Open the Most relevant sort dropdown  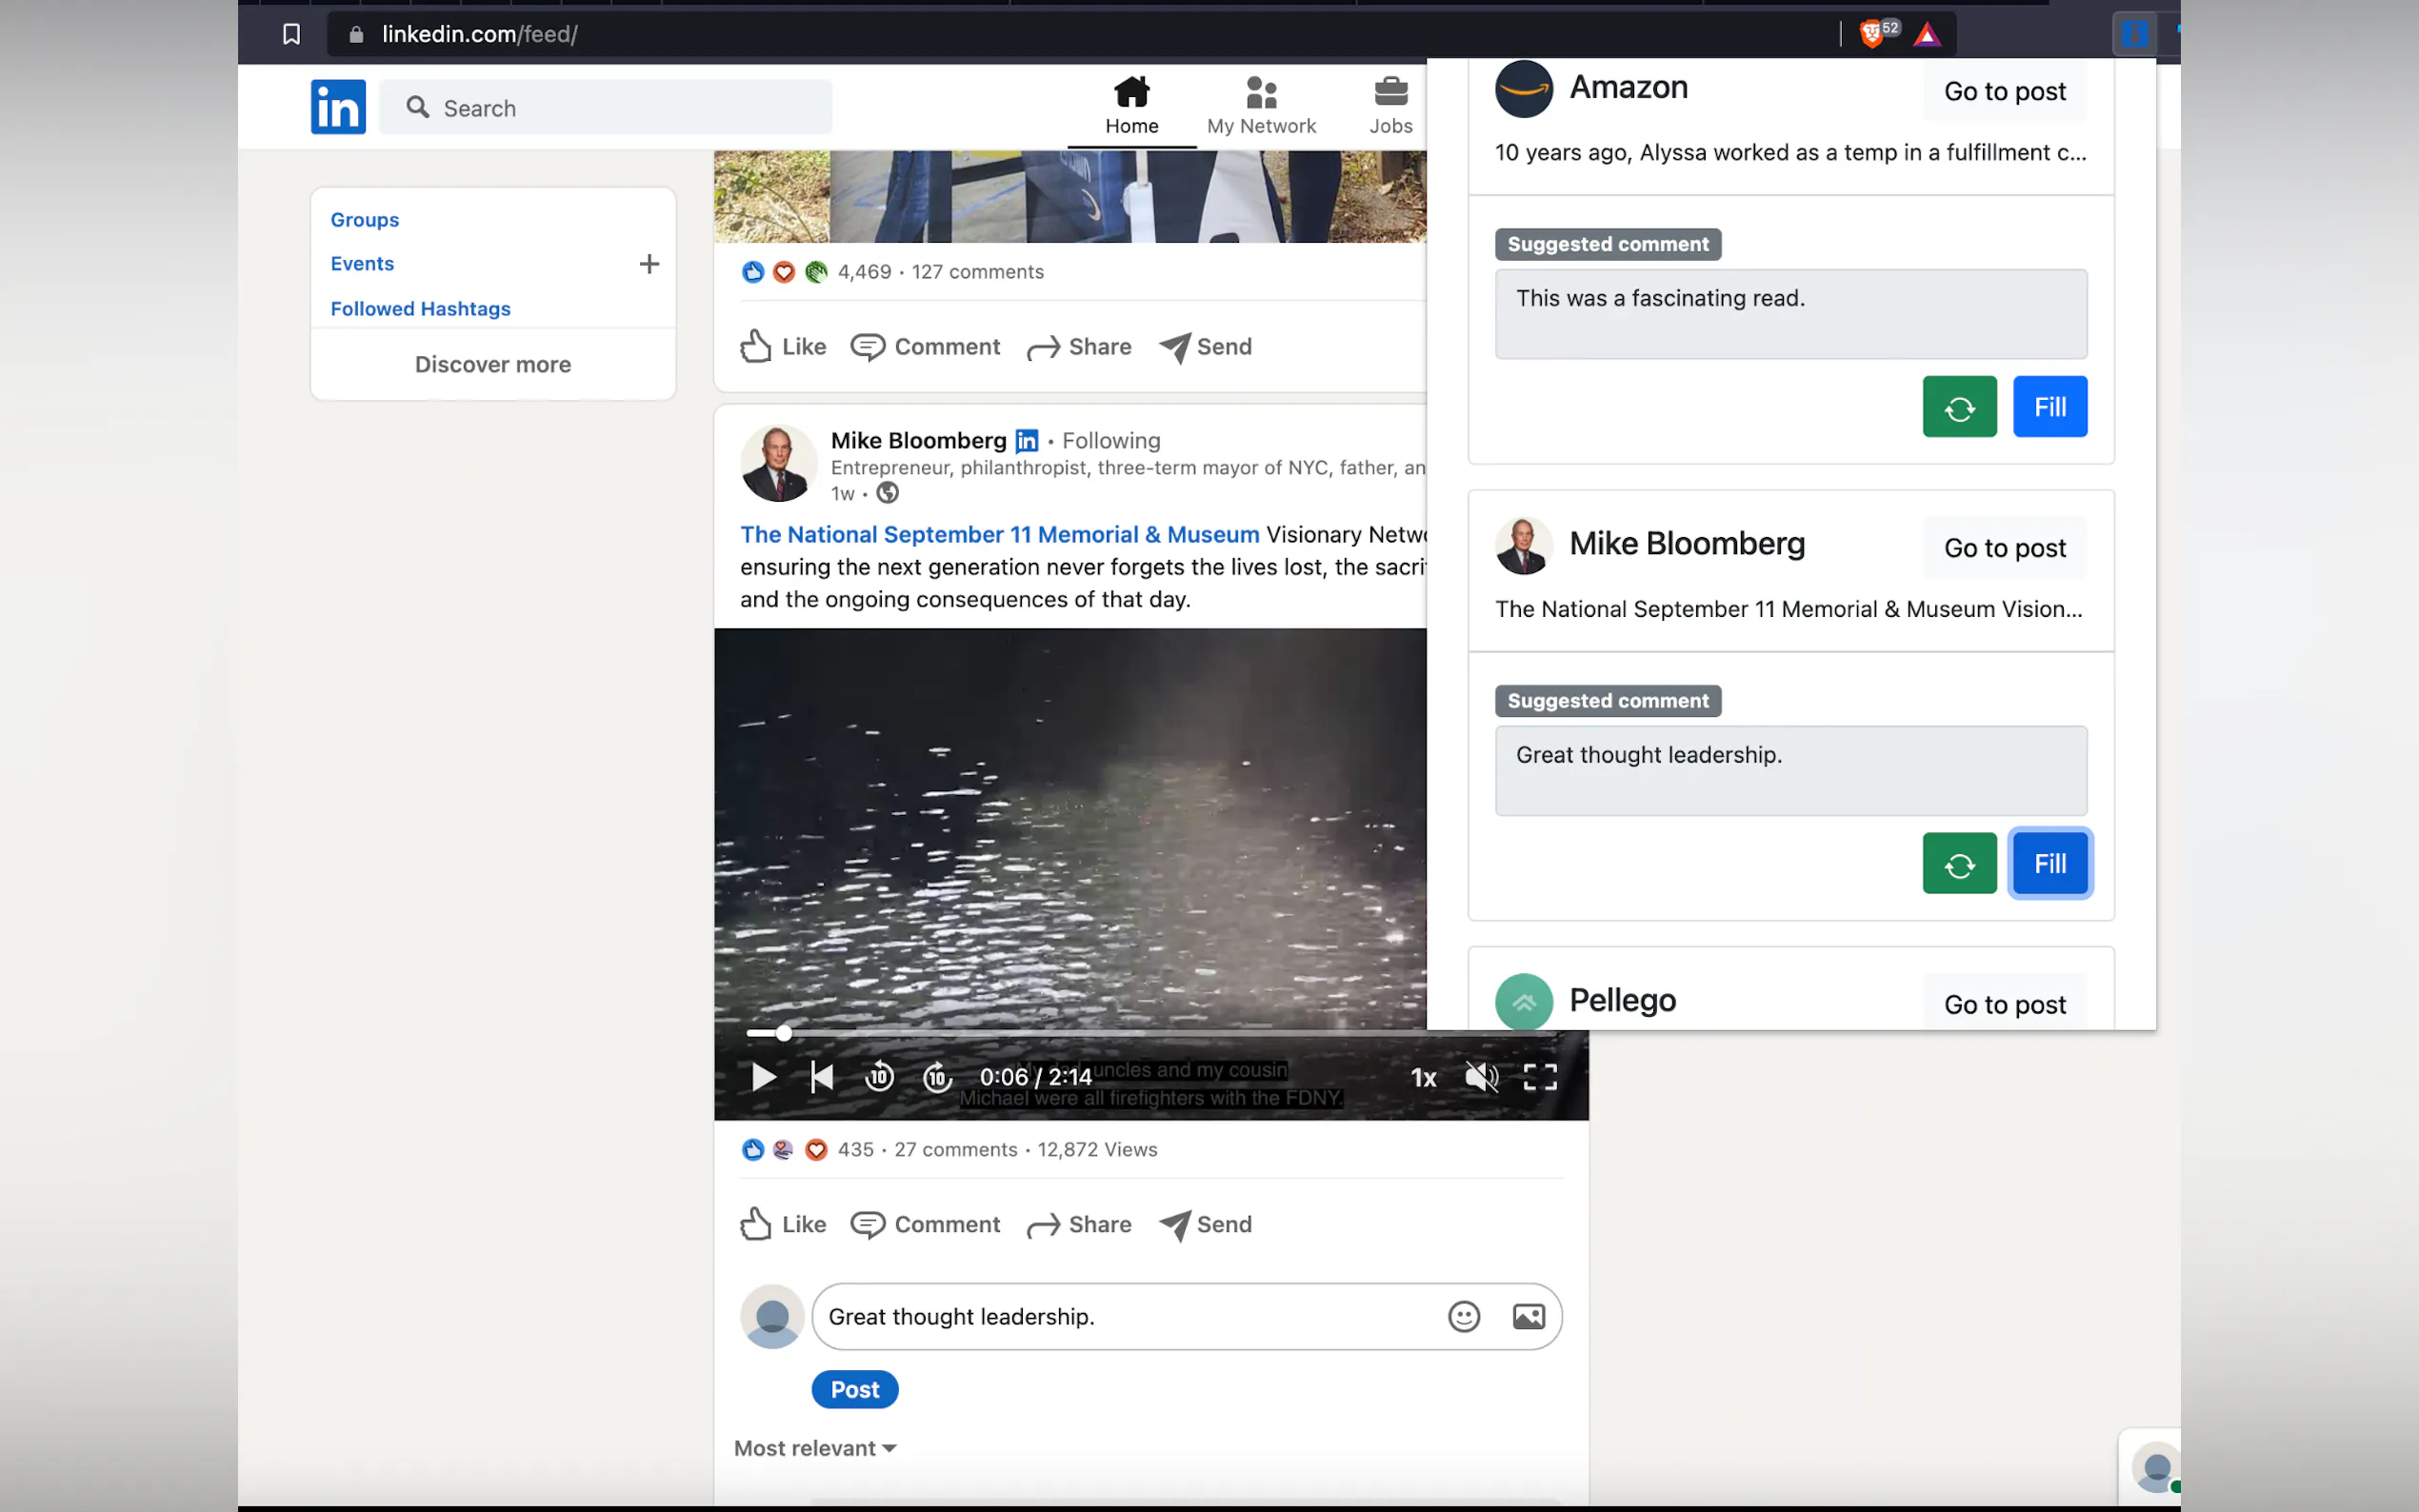click(x=815, y=1448)
